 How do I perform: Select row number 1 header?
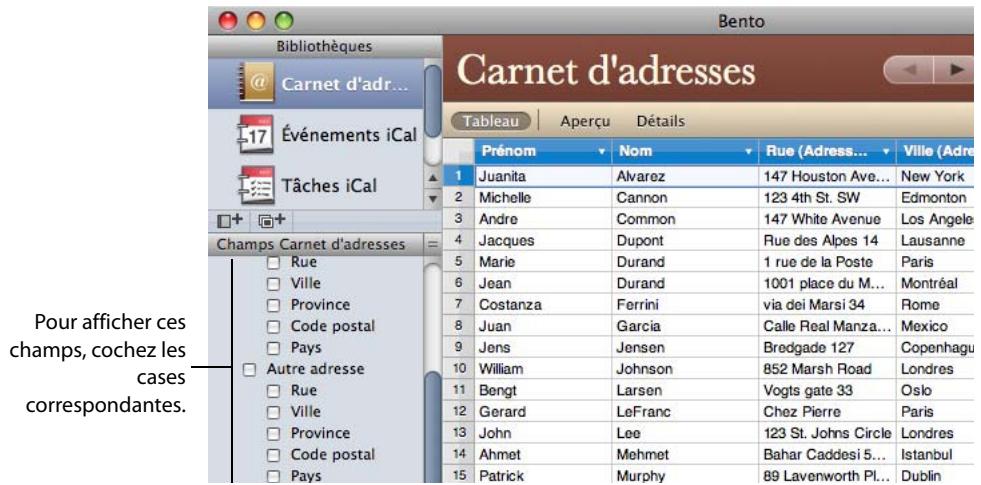(x=459, y=176)
